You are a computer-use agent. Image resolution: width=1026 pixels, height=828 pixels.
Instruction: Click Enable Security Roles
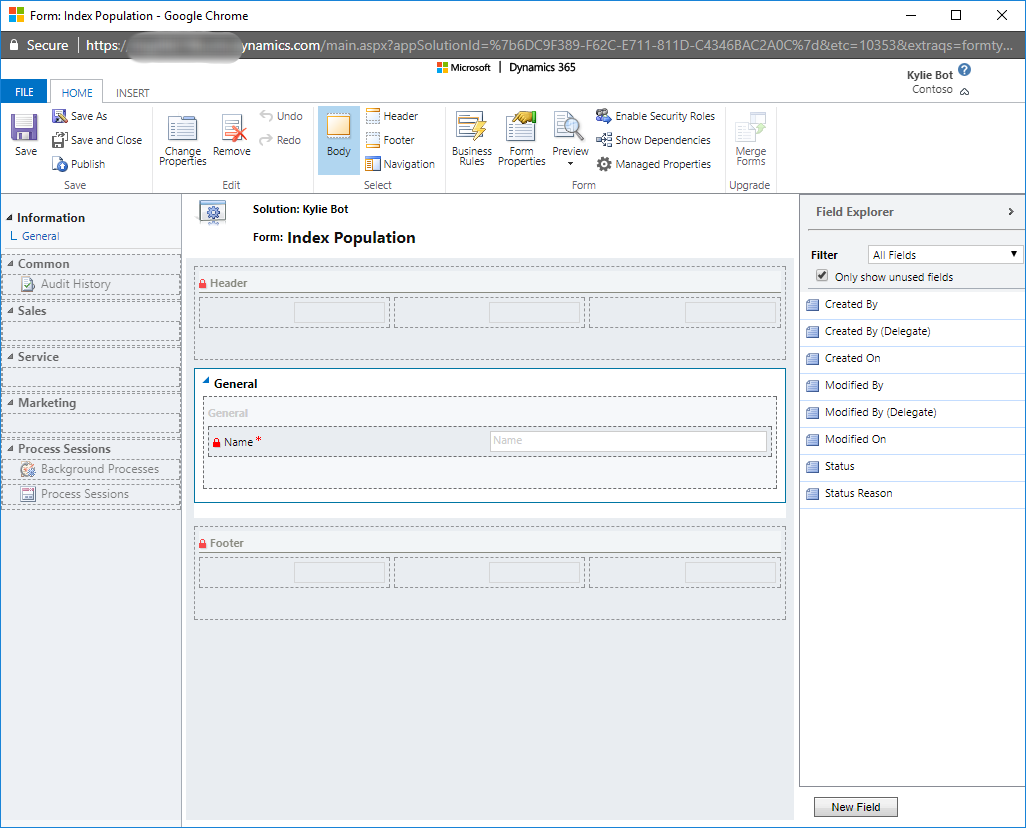click(x=655, y=116)
